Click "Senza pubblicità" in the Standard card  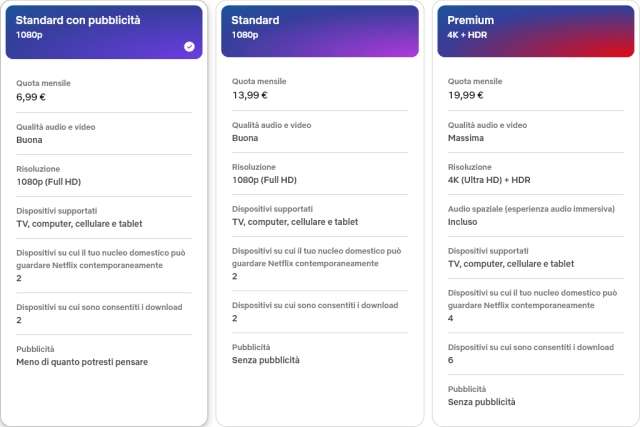coord(265,360)
